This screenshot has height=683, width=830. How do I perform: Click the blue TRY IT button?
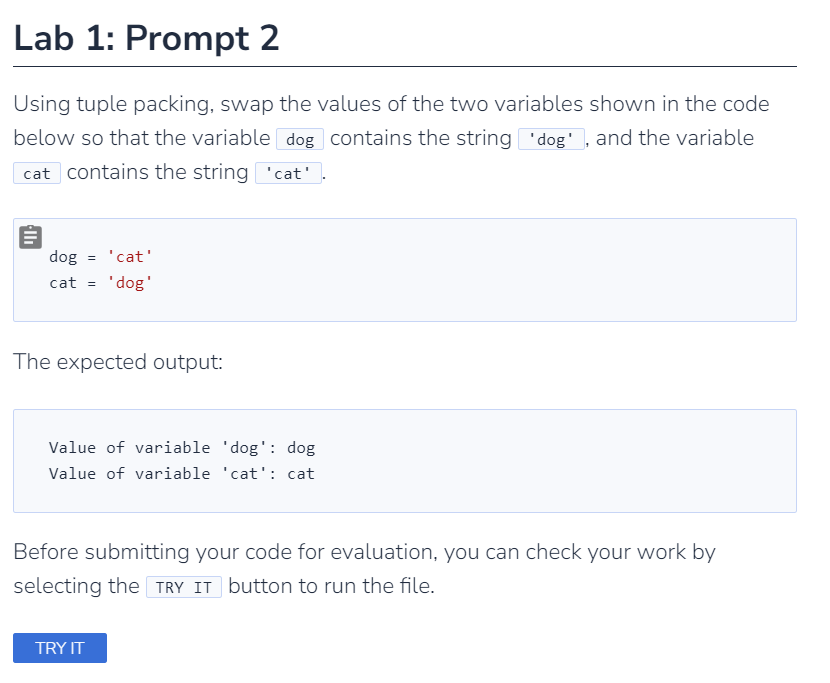(60, 648)
